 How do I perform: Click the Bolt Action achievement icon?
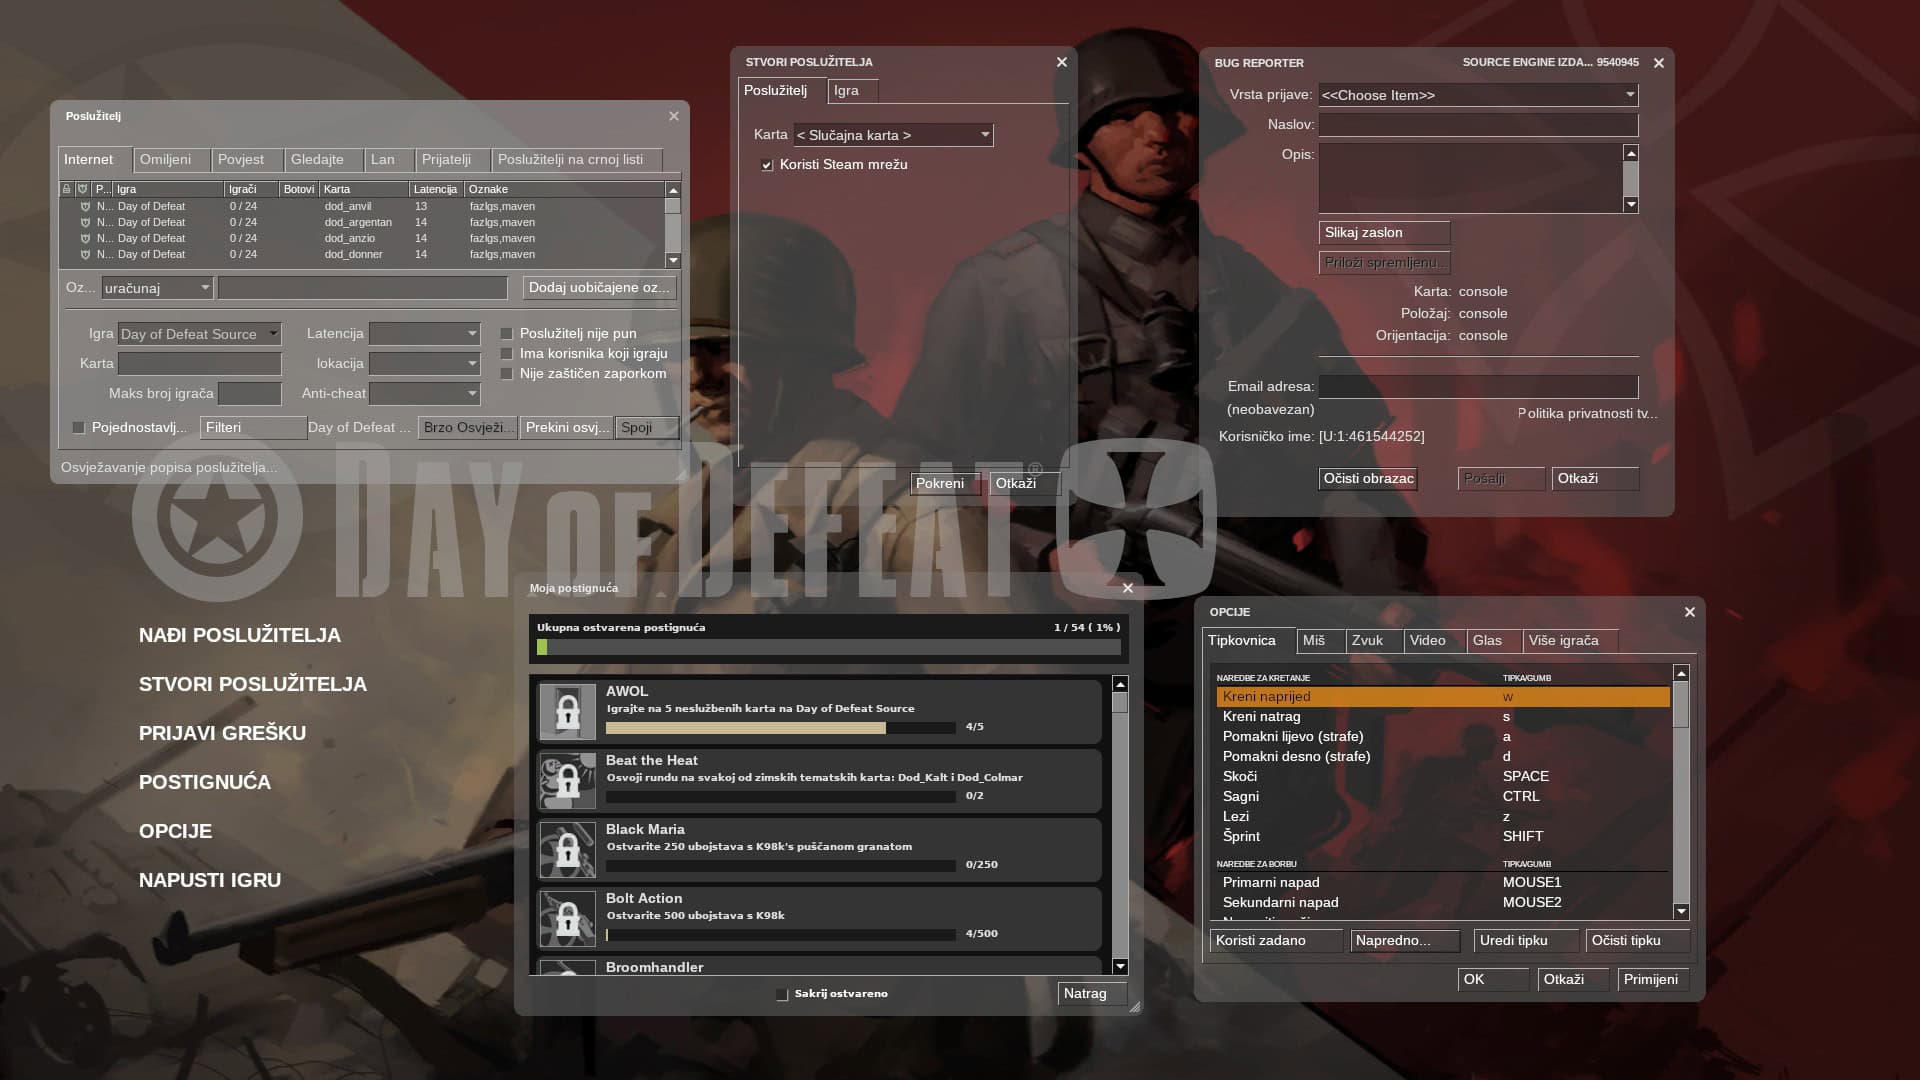(567, 918)
